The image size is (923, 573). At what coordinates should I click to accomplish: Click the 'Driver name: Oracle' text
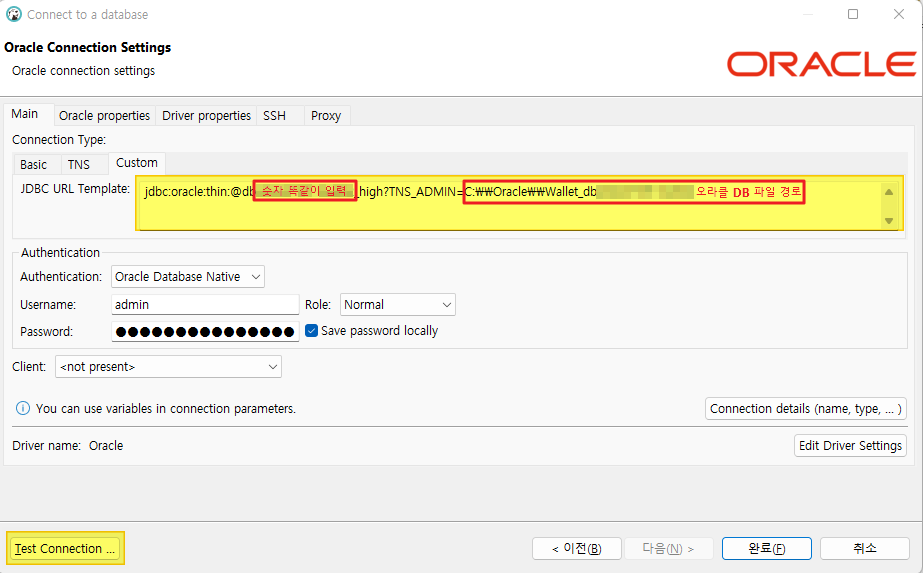click(68, 446)
